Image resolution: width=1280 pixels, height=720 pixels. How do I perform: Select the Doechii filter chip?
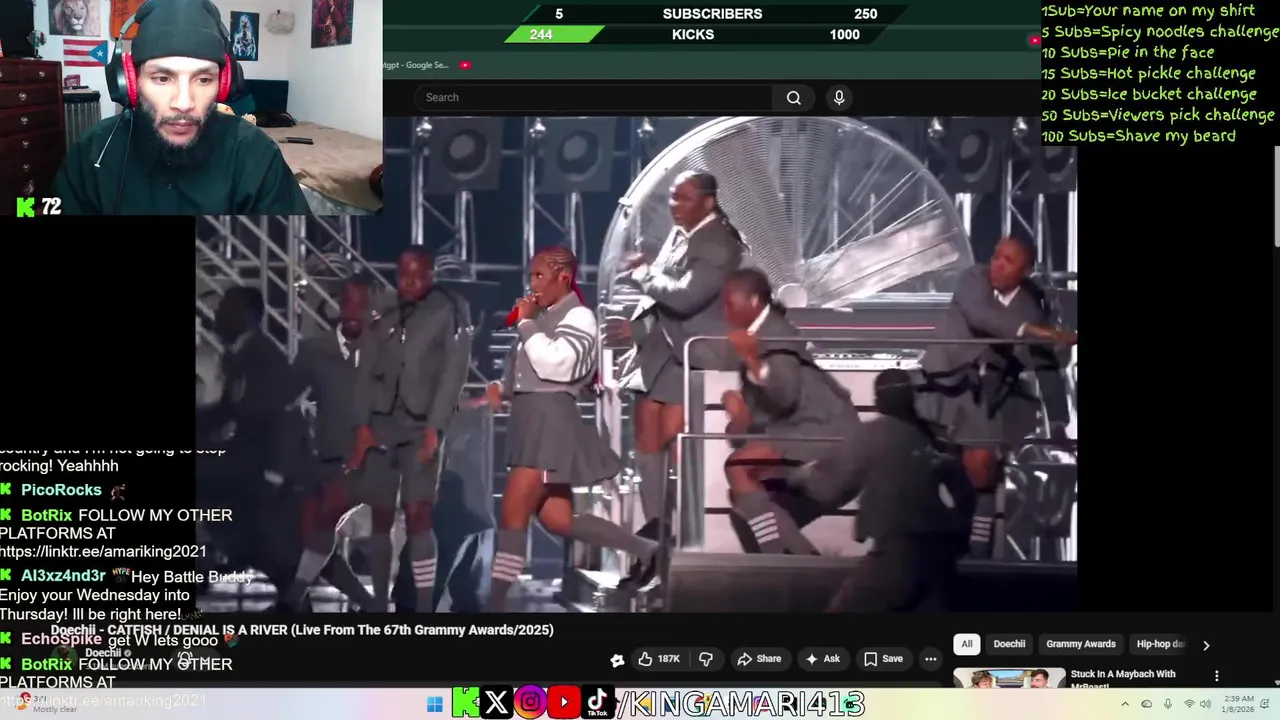coord(1009,644)
